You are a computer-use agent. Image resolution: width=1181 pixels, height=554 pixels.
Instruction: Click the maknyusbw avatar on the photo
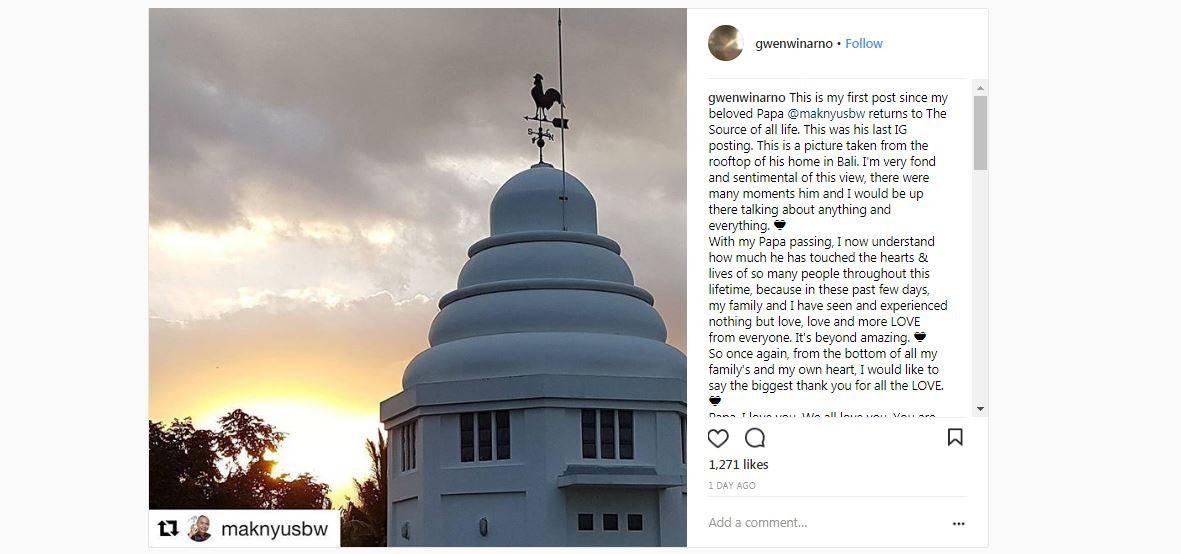(x=200, y=528)
